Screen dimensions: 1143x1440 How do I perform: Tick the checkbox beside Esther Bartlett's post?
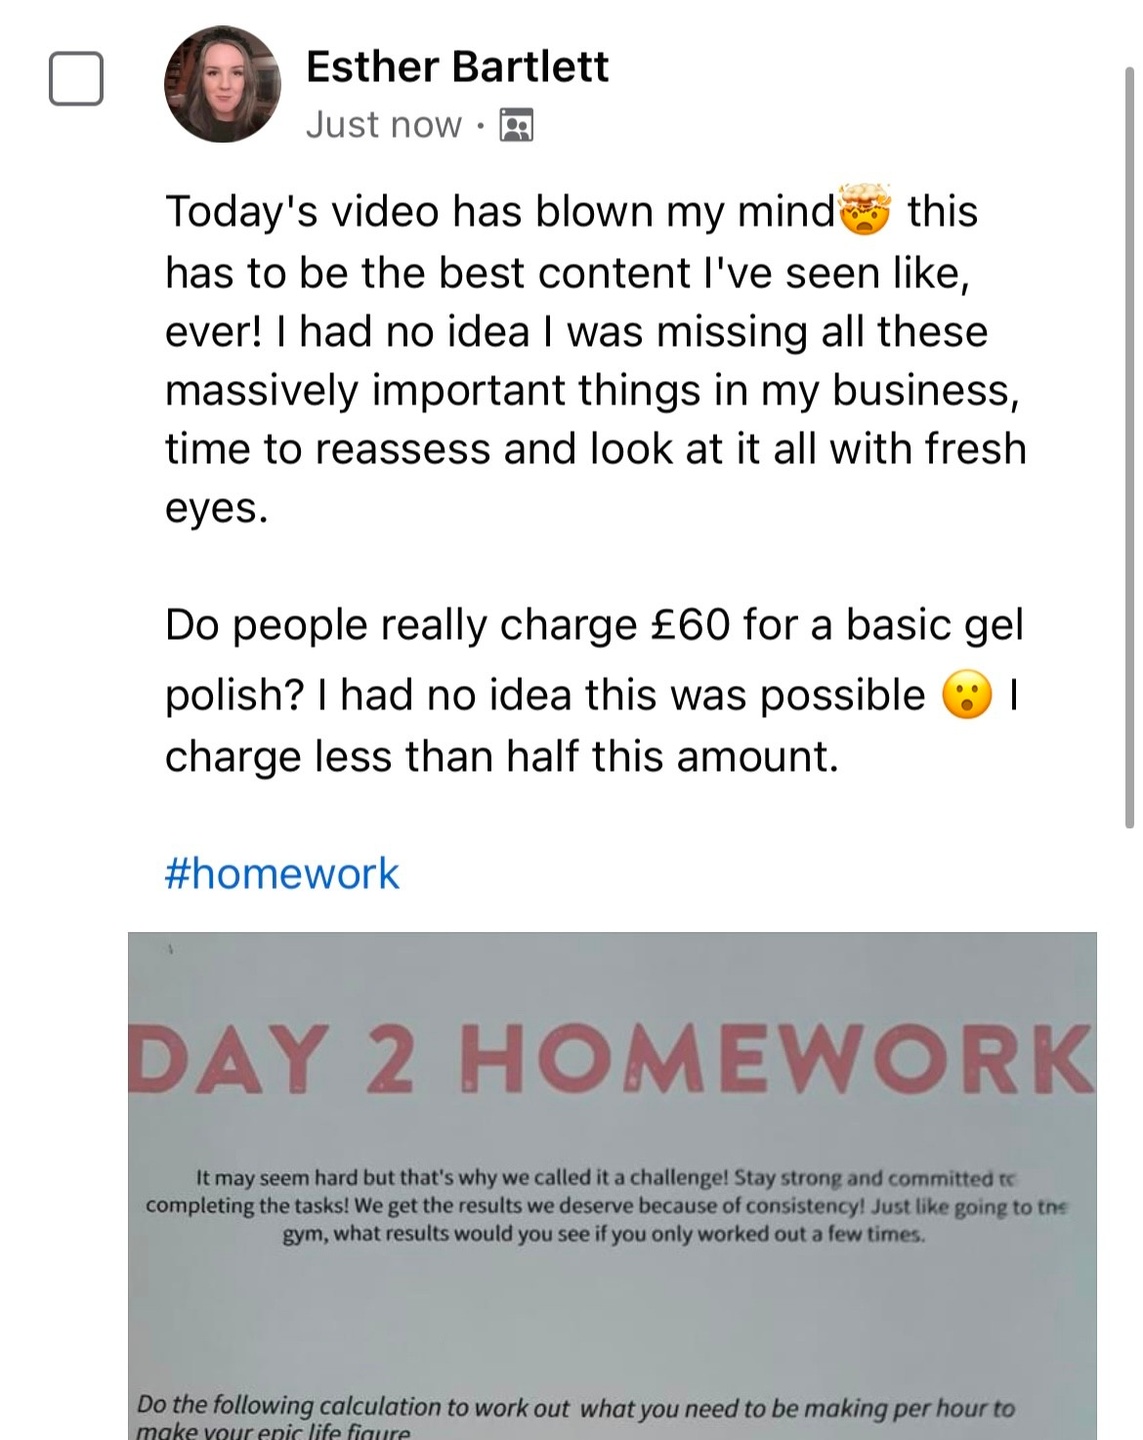click(x=76, y=78)
